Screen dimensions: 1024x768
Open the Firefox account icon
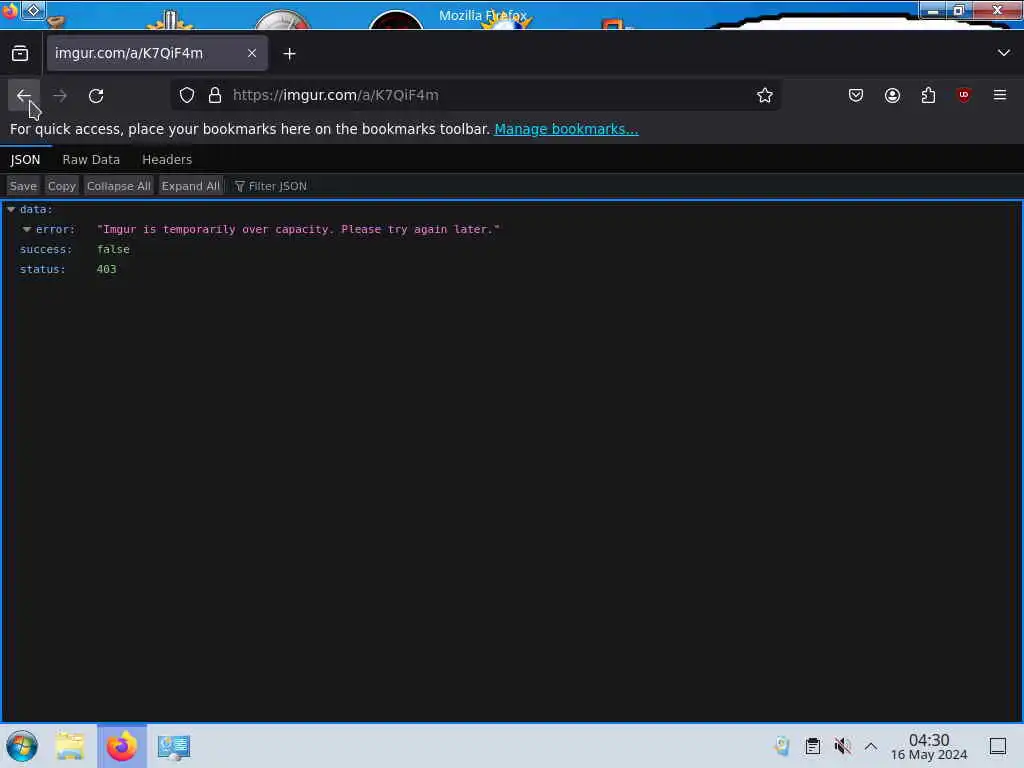(x=892, y=95)
